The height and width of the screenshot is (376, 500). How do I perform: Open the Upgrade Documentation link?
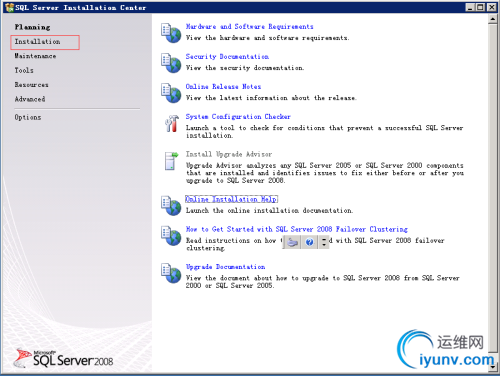click(x=225, y=267)
